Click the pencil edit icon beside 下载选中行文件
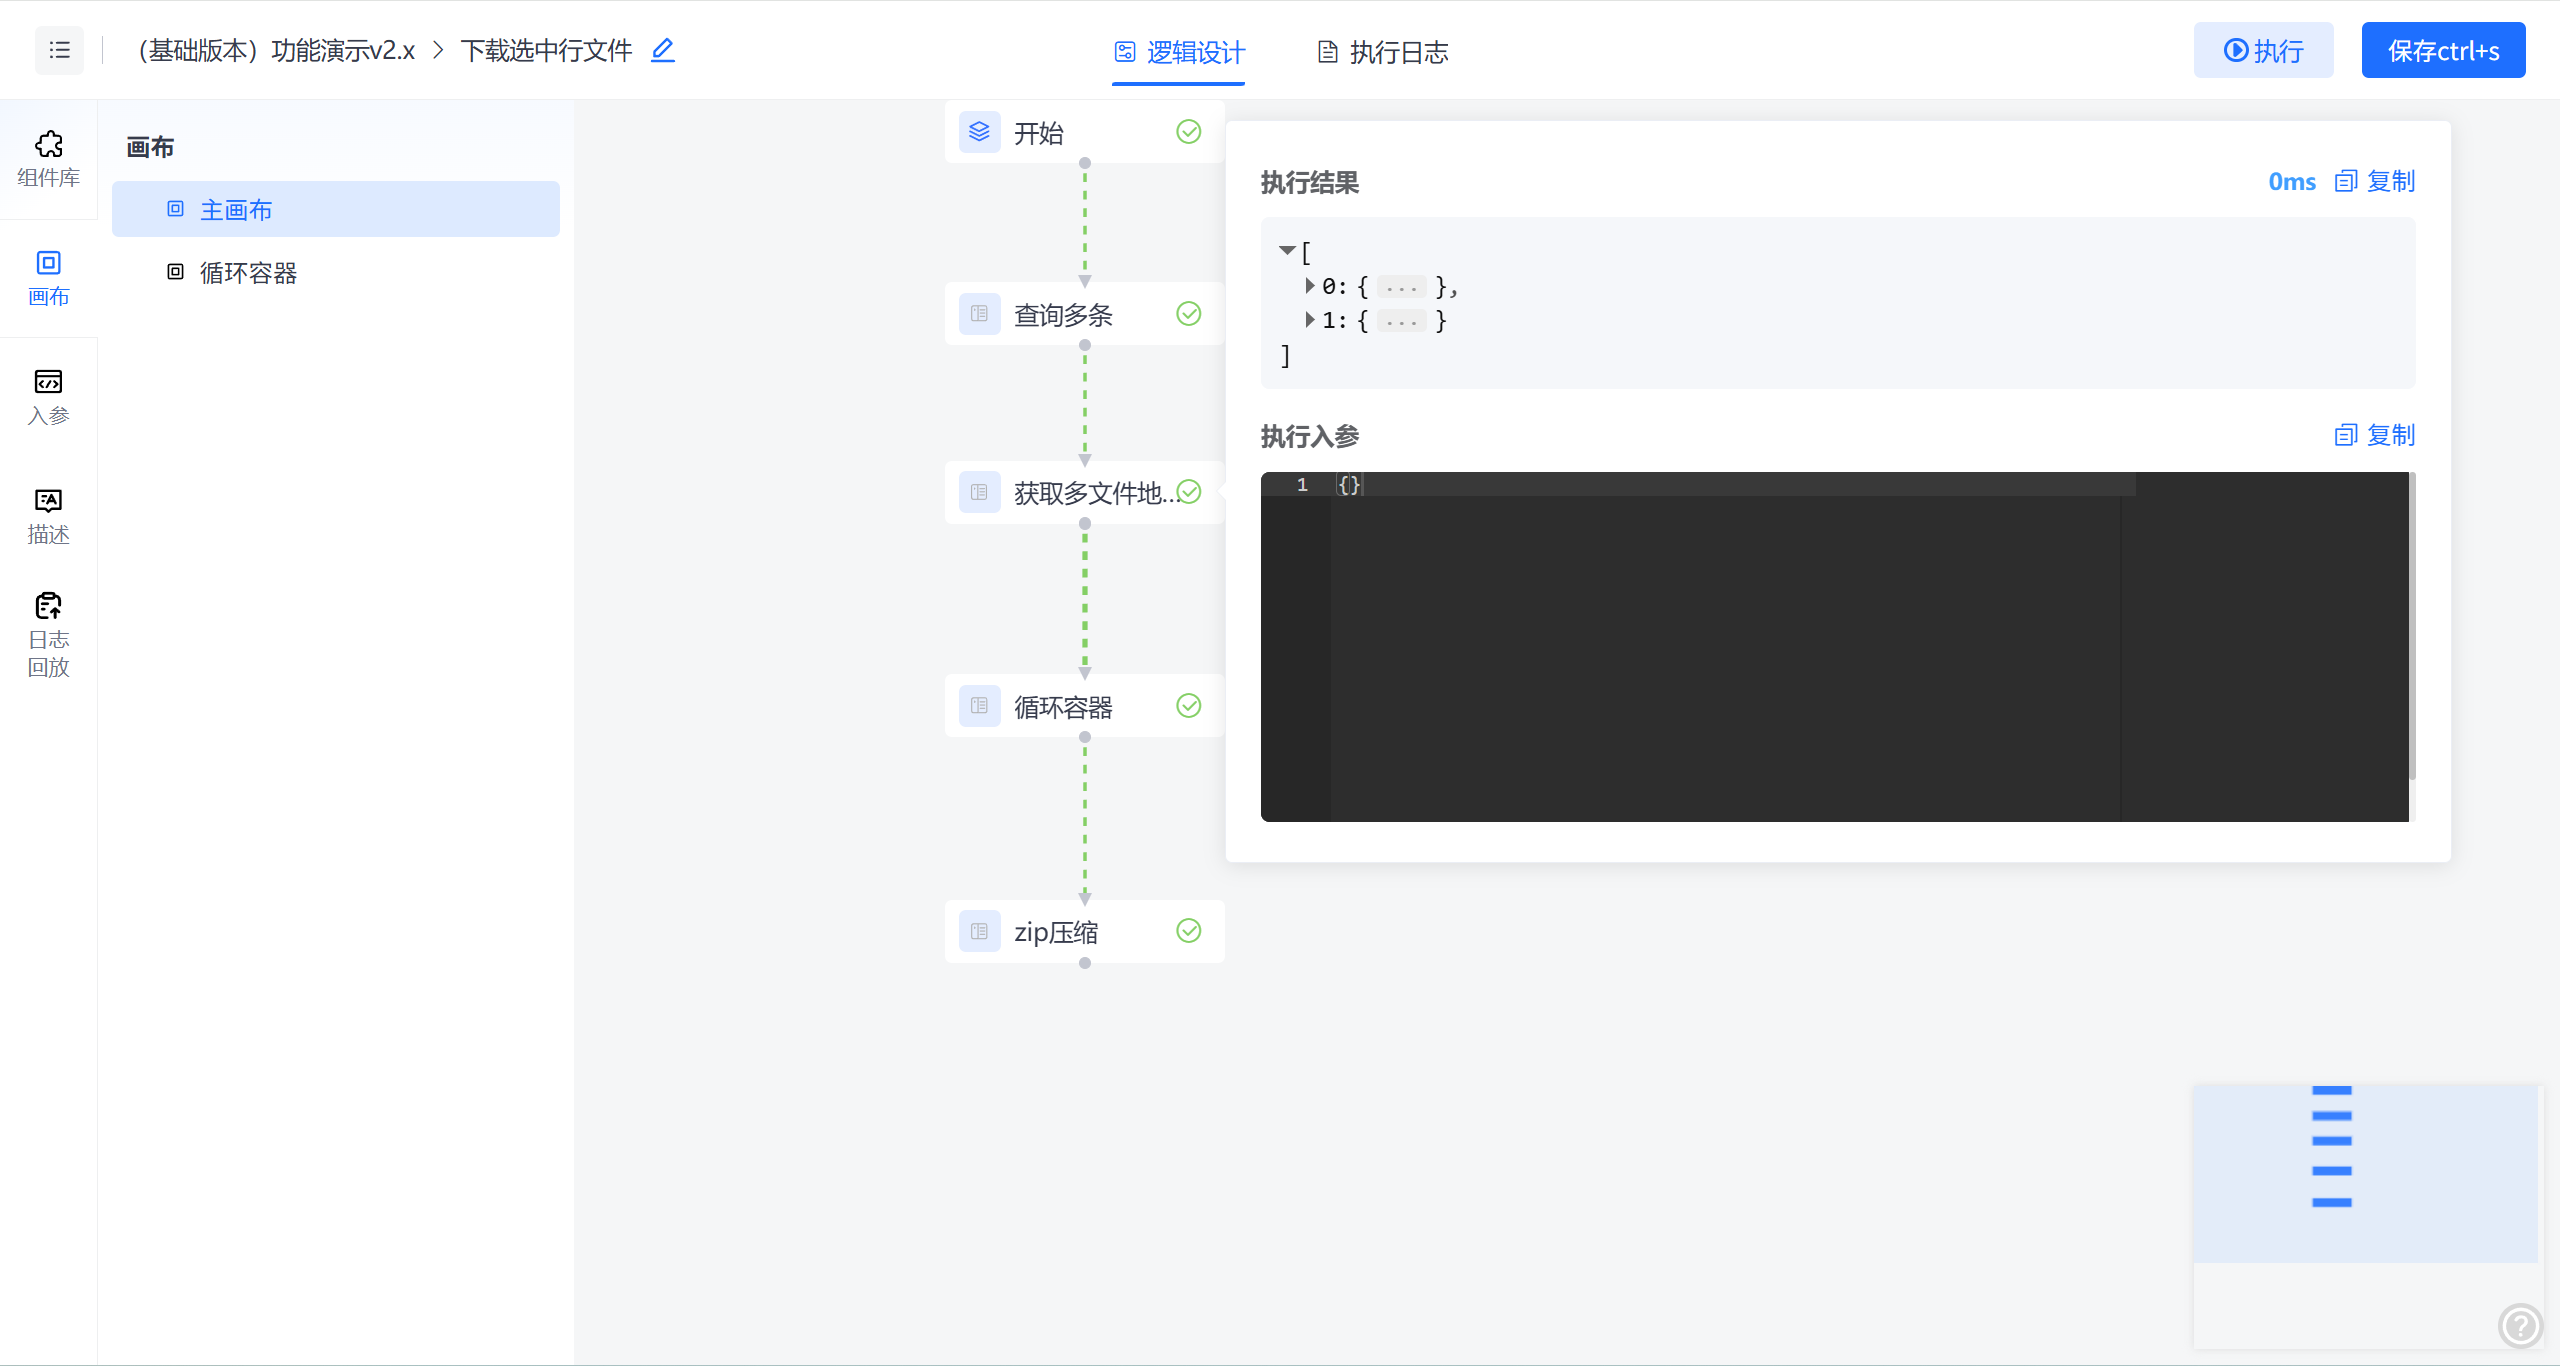Viewport: 2560px width, 1366px height. (x=662, y=50)
